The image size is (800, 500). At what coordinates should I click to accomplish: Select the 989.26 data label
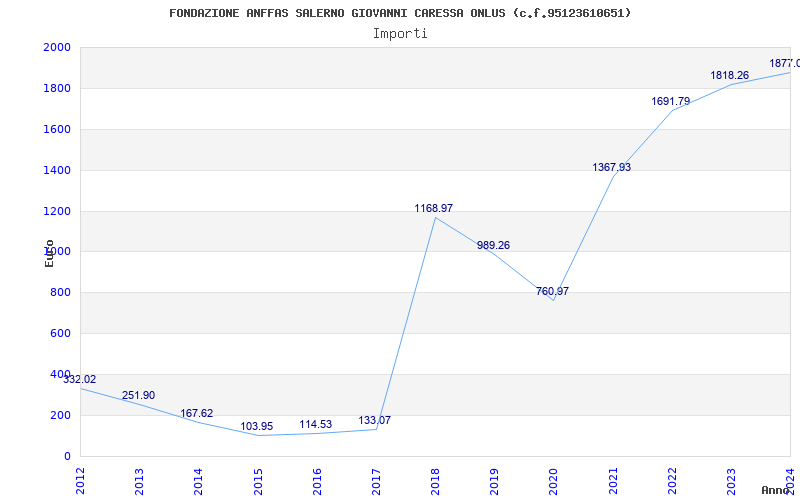tap(493, 245)
